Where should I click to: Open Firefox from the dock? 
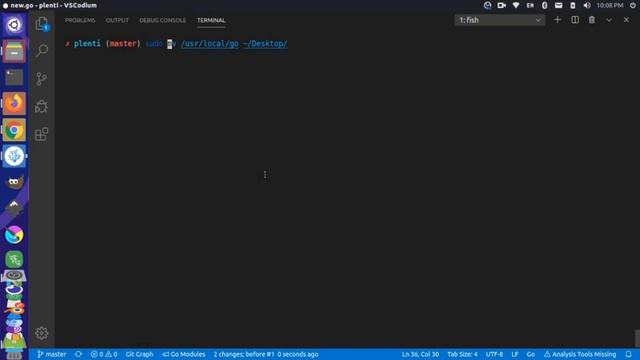[14, 103]
